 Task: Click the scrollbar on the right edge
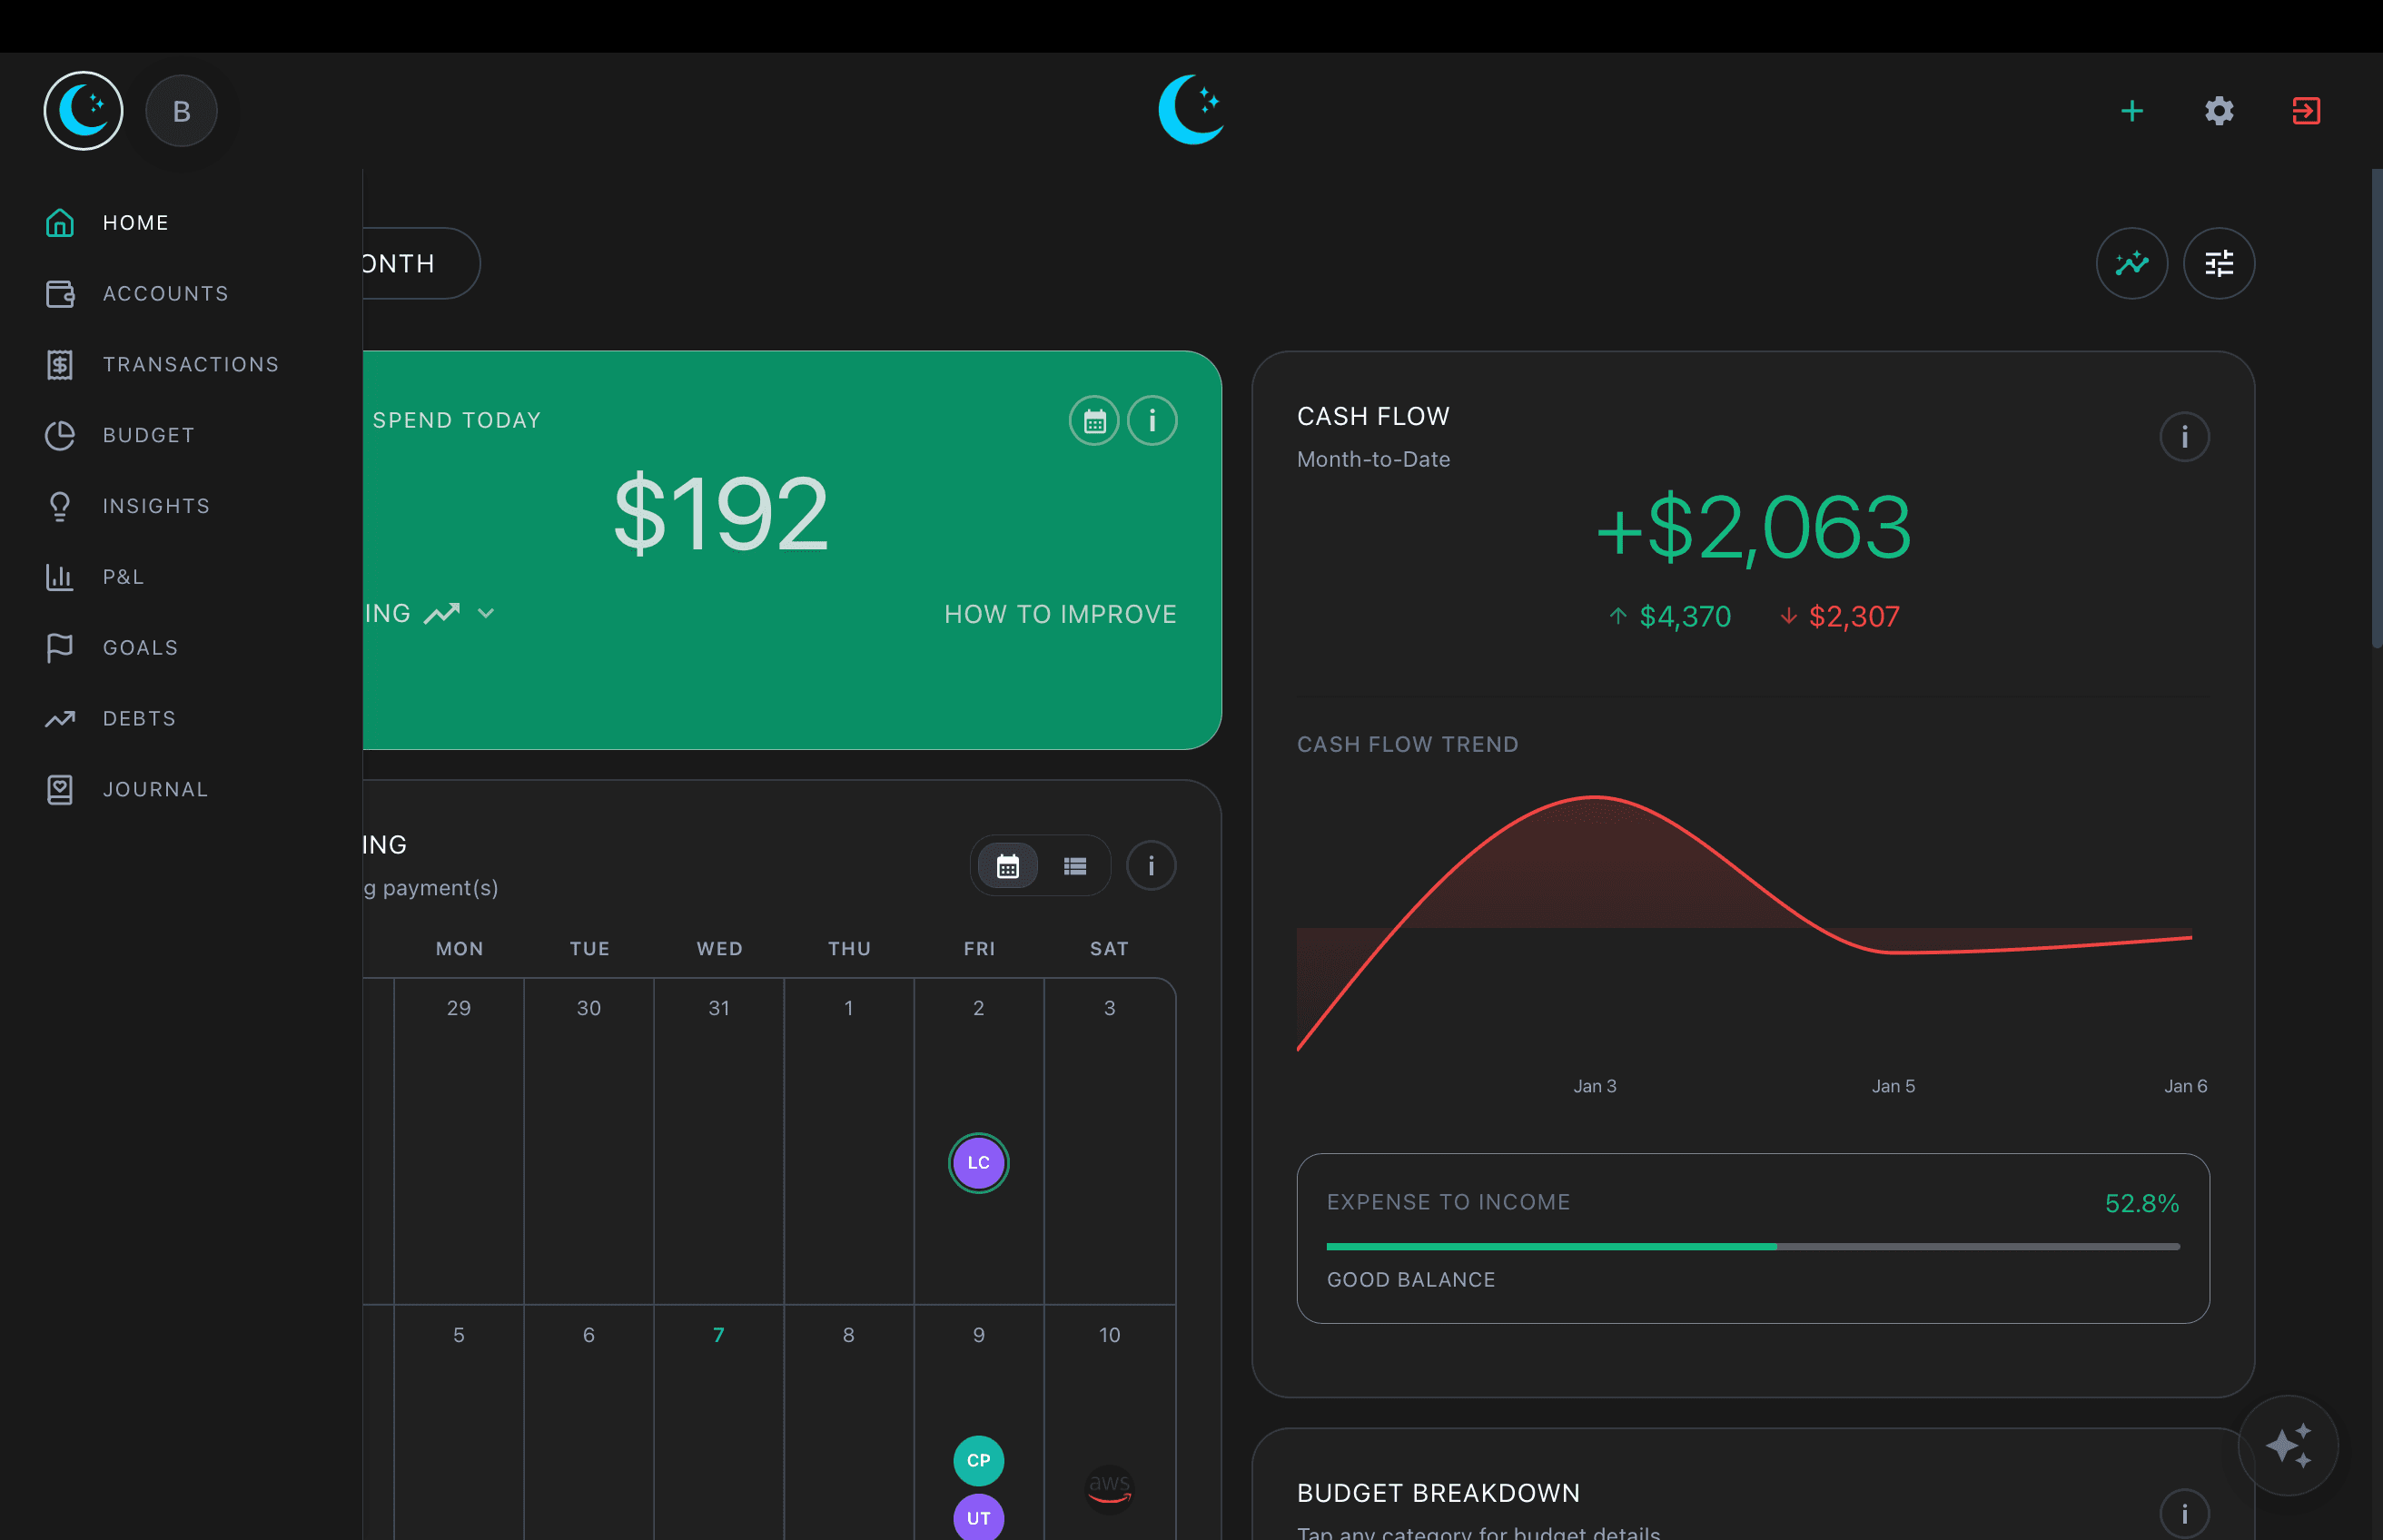(2374, 400)
